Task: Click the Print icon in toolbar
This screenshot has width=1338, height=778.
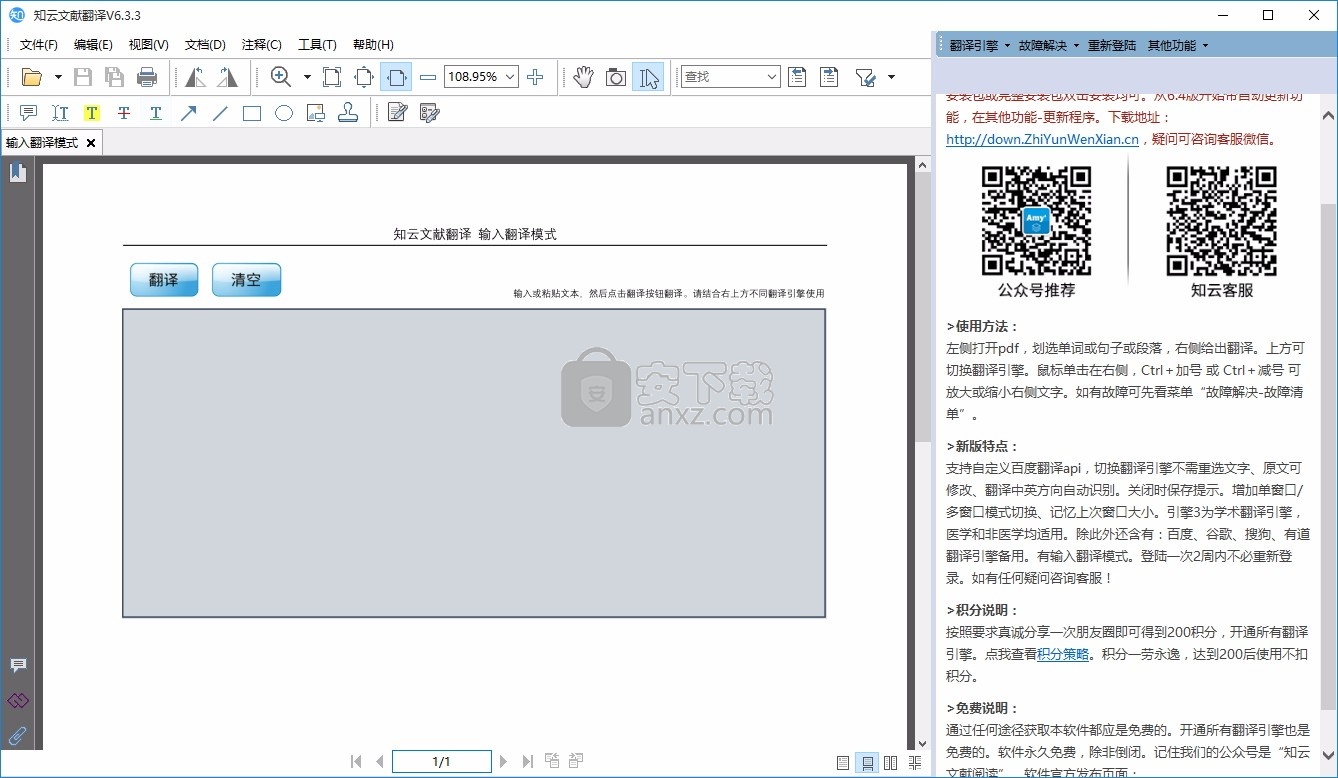Action: pyautogui.click(x=147, y=77)
